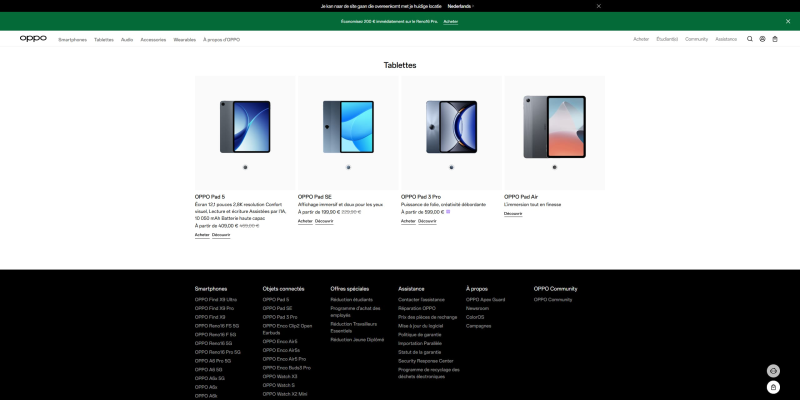Open Accessories navigation menu
The width and height of the screenshot is (800, 400).
coord(153,39)
